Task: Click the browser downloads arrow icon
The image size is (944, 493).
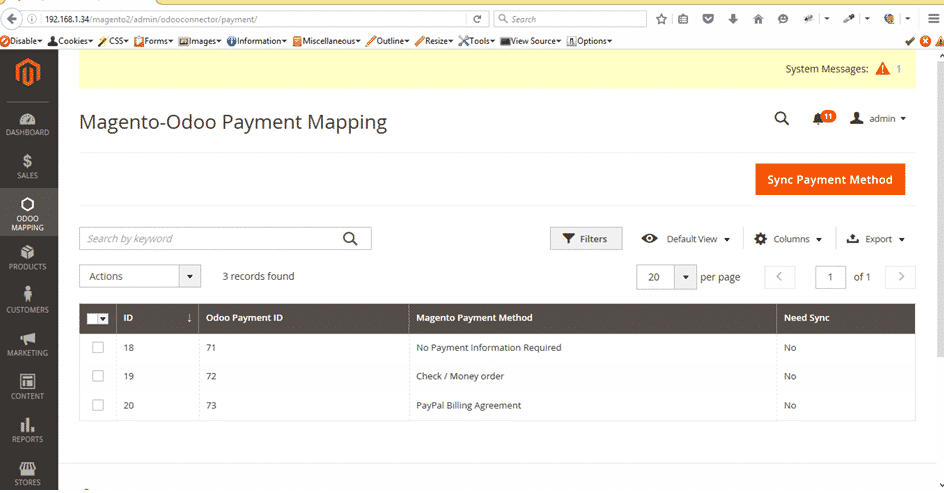Action: pyautogui.click(x=733, y=19)
